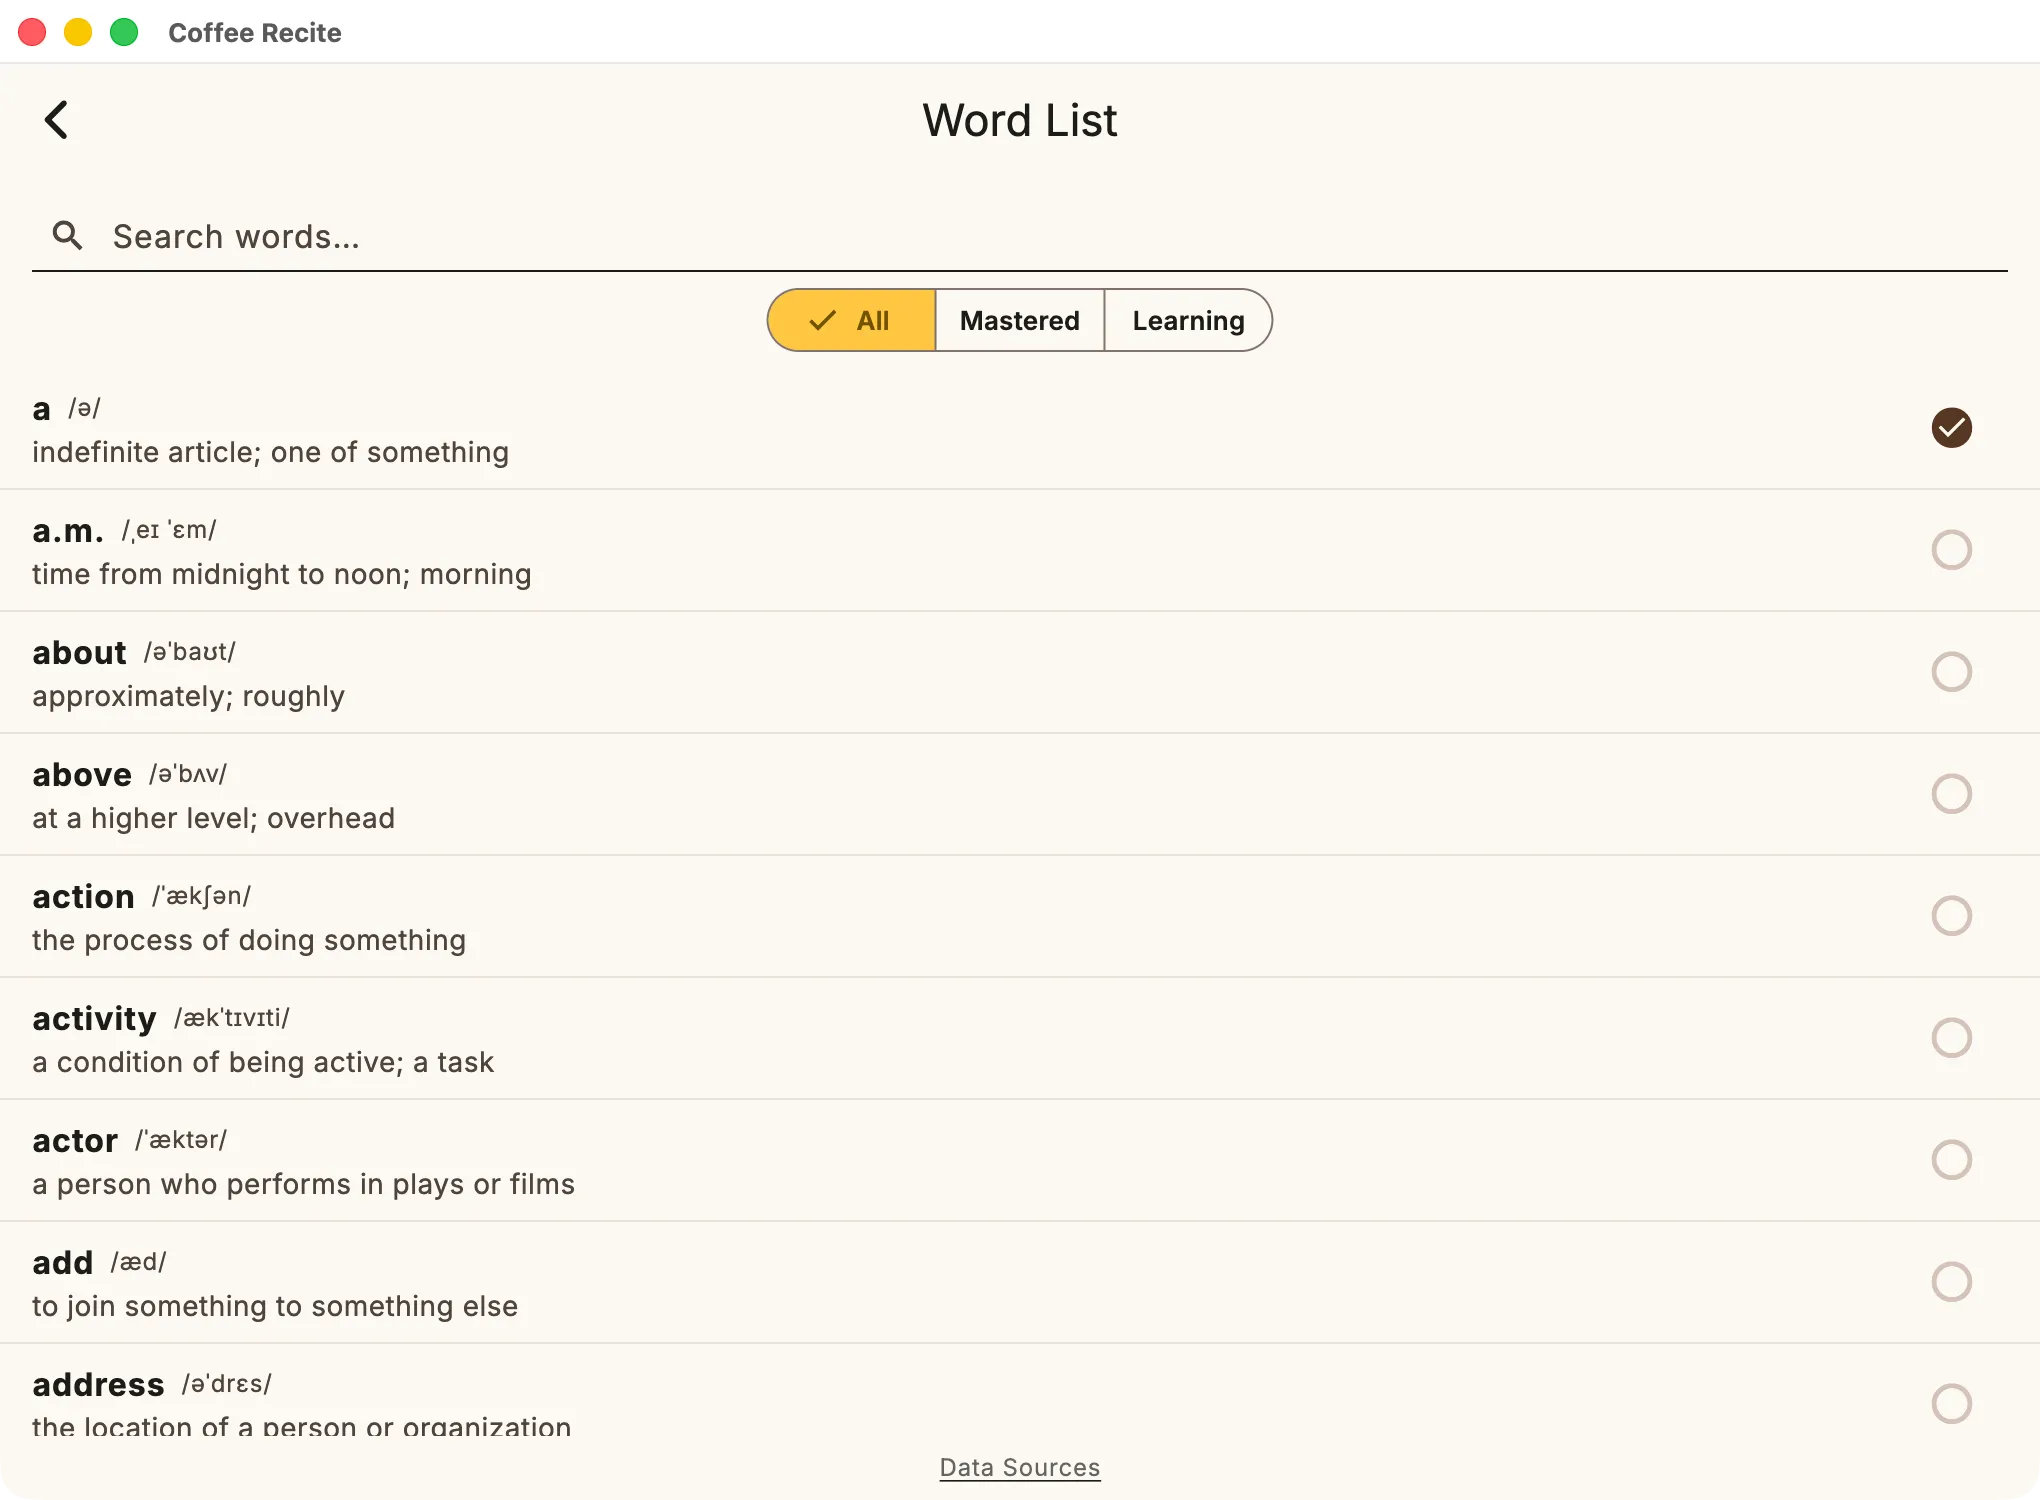Open the word entry 'about'
The height and width of the screenshot is (1500, 2040).
click(x=1020, y=672)
